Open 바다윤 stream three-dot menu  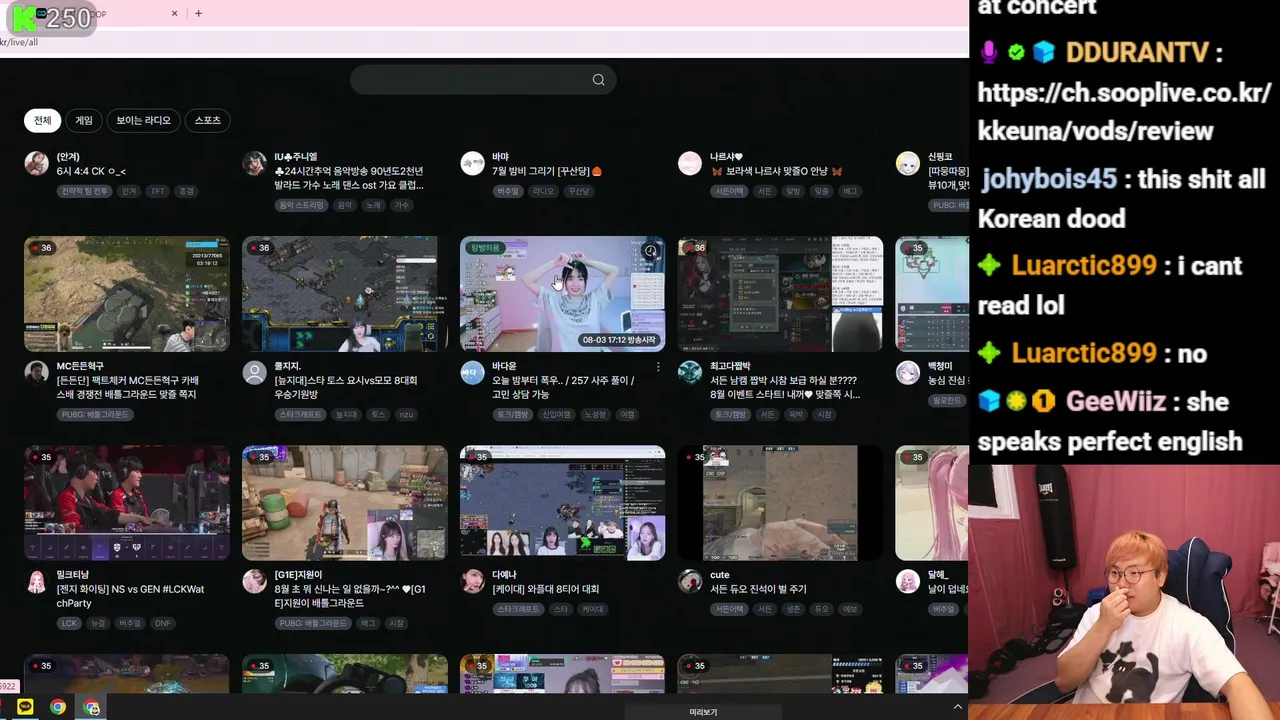[x=658, y=367]
